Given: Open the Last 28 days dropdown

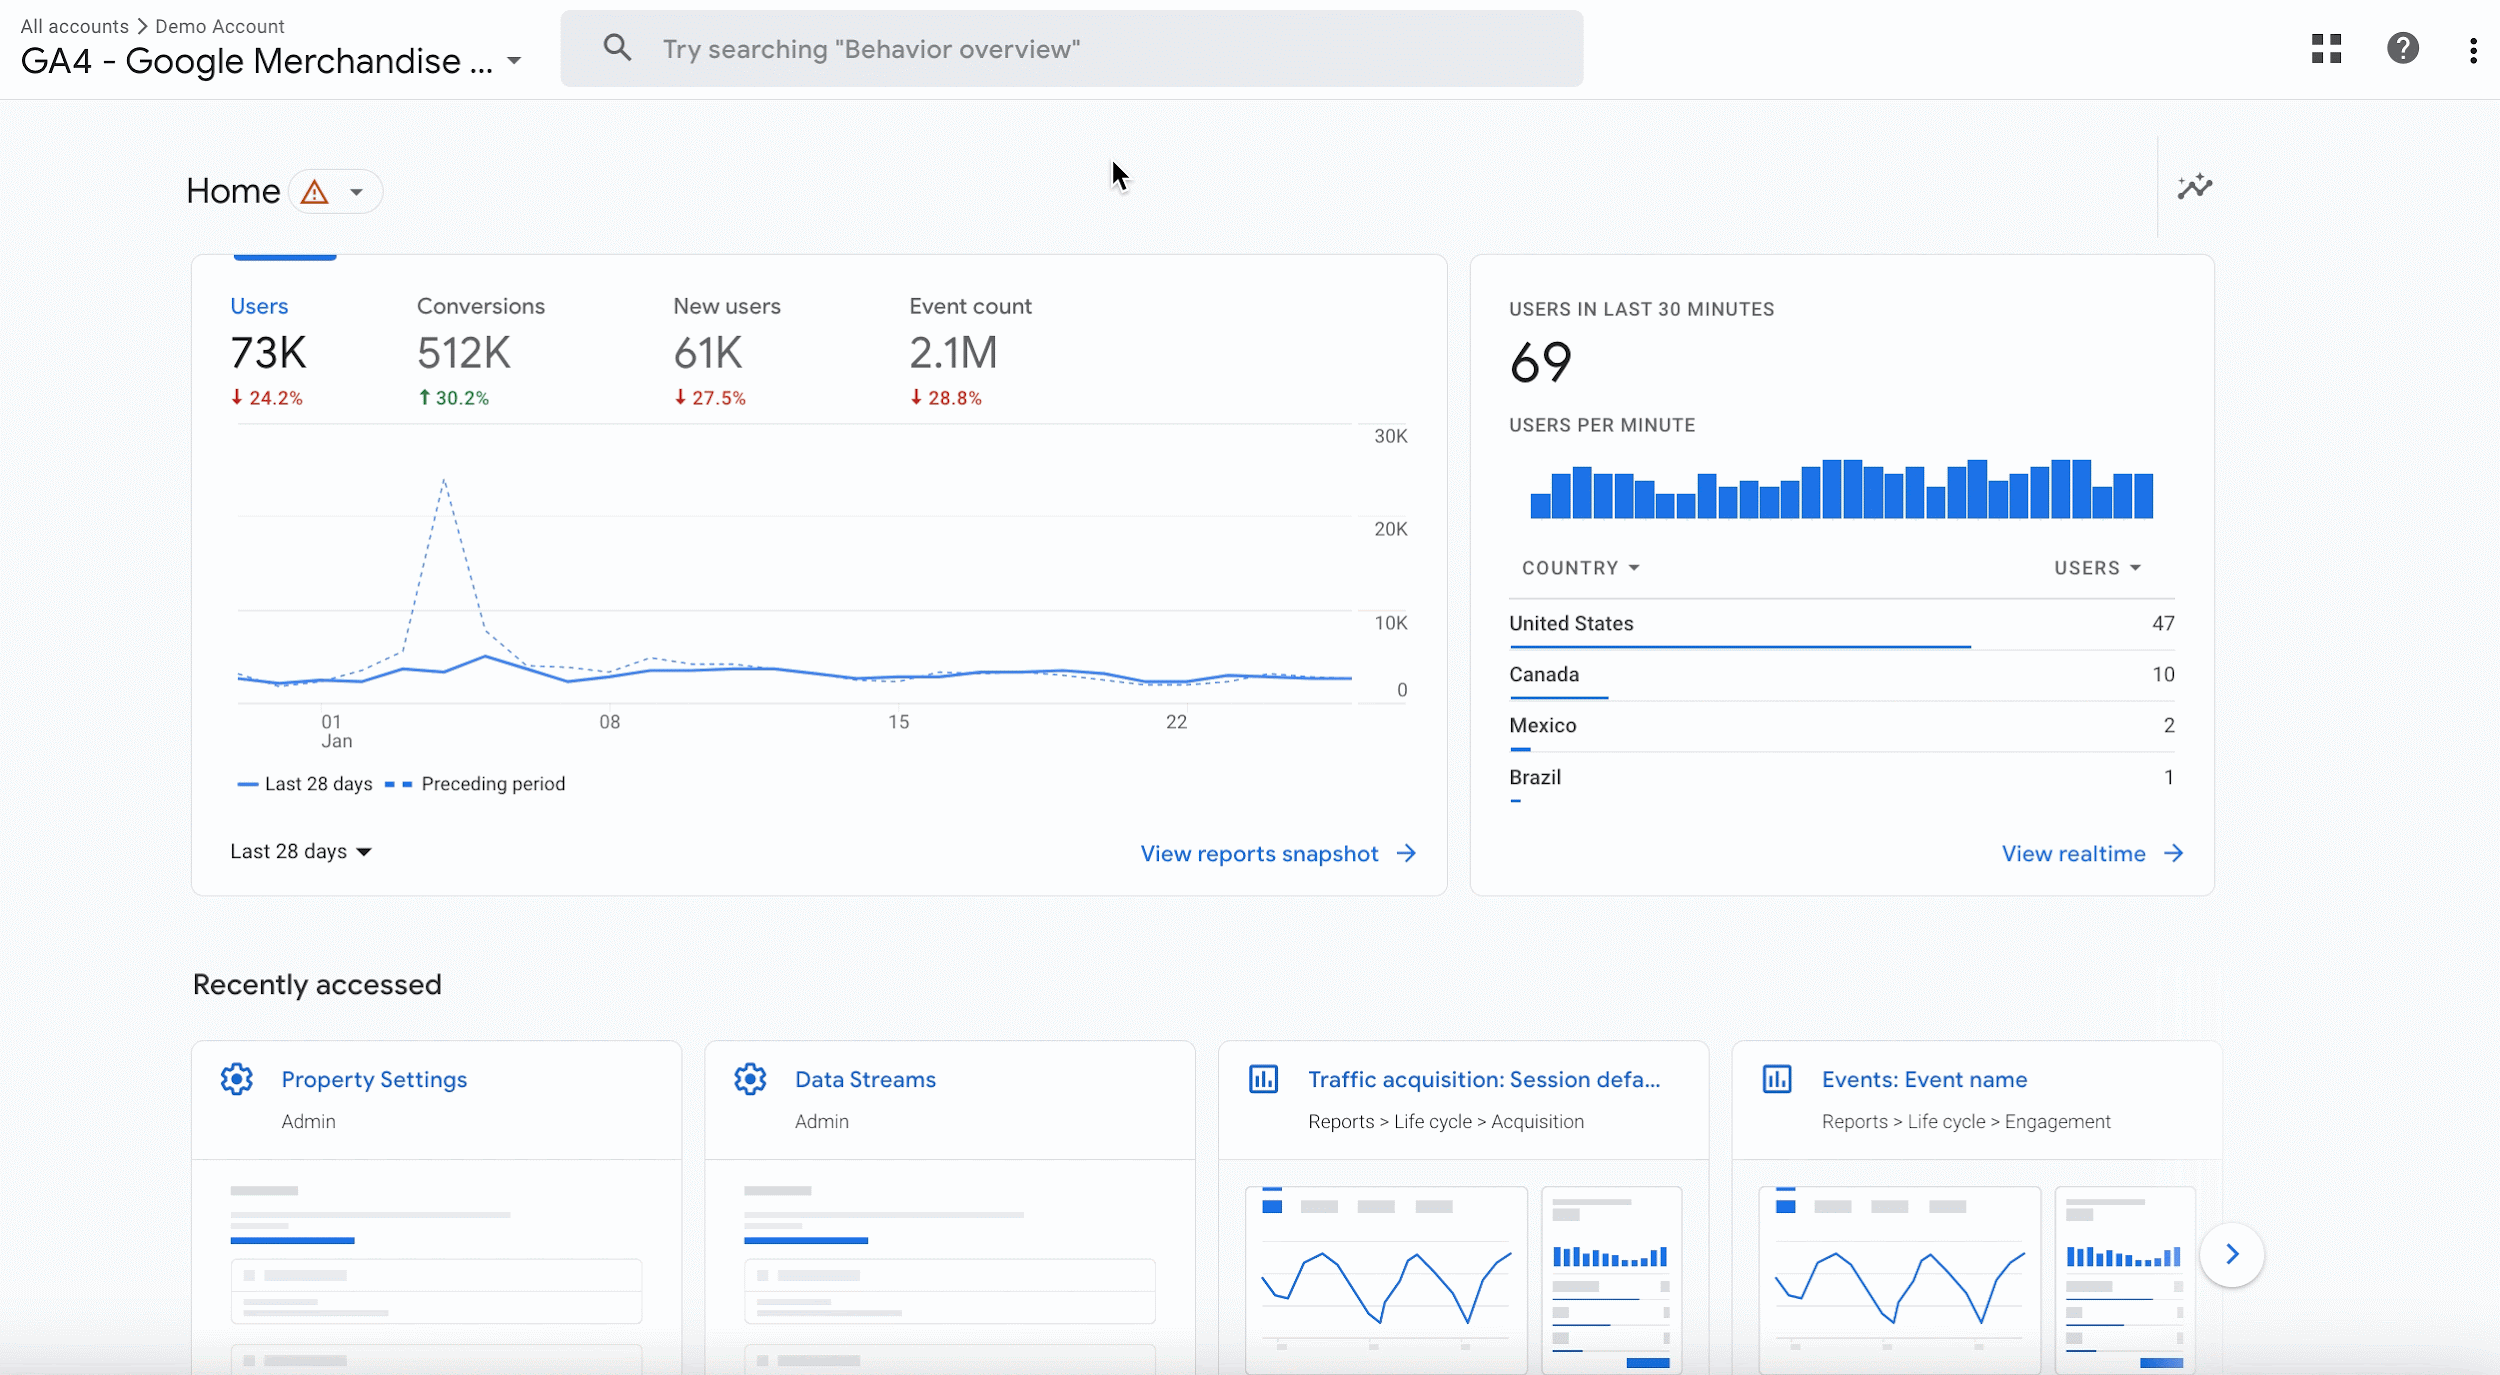Looking at the screenshot, I should [299, 851].
